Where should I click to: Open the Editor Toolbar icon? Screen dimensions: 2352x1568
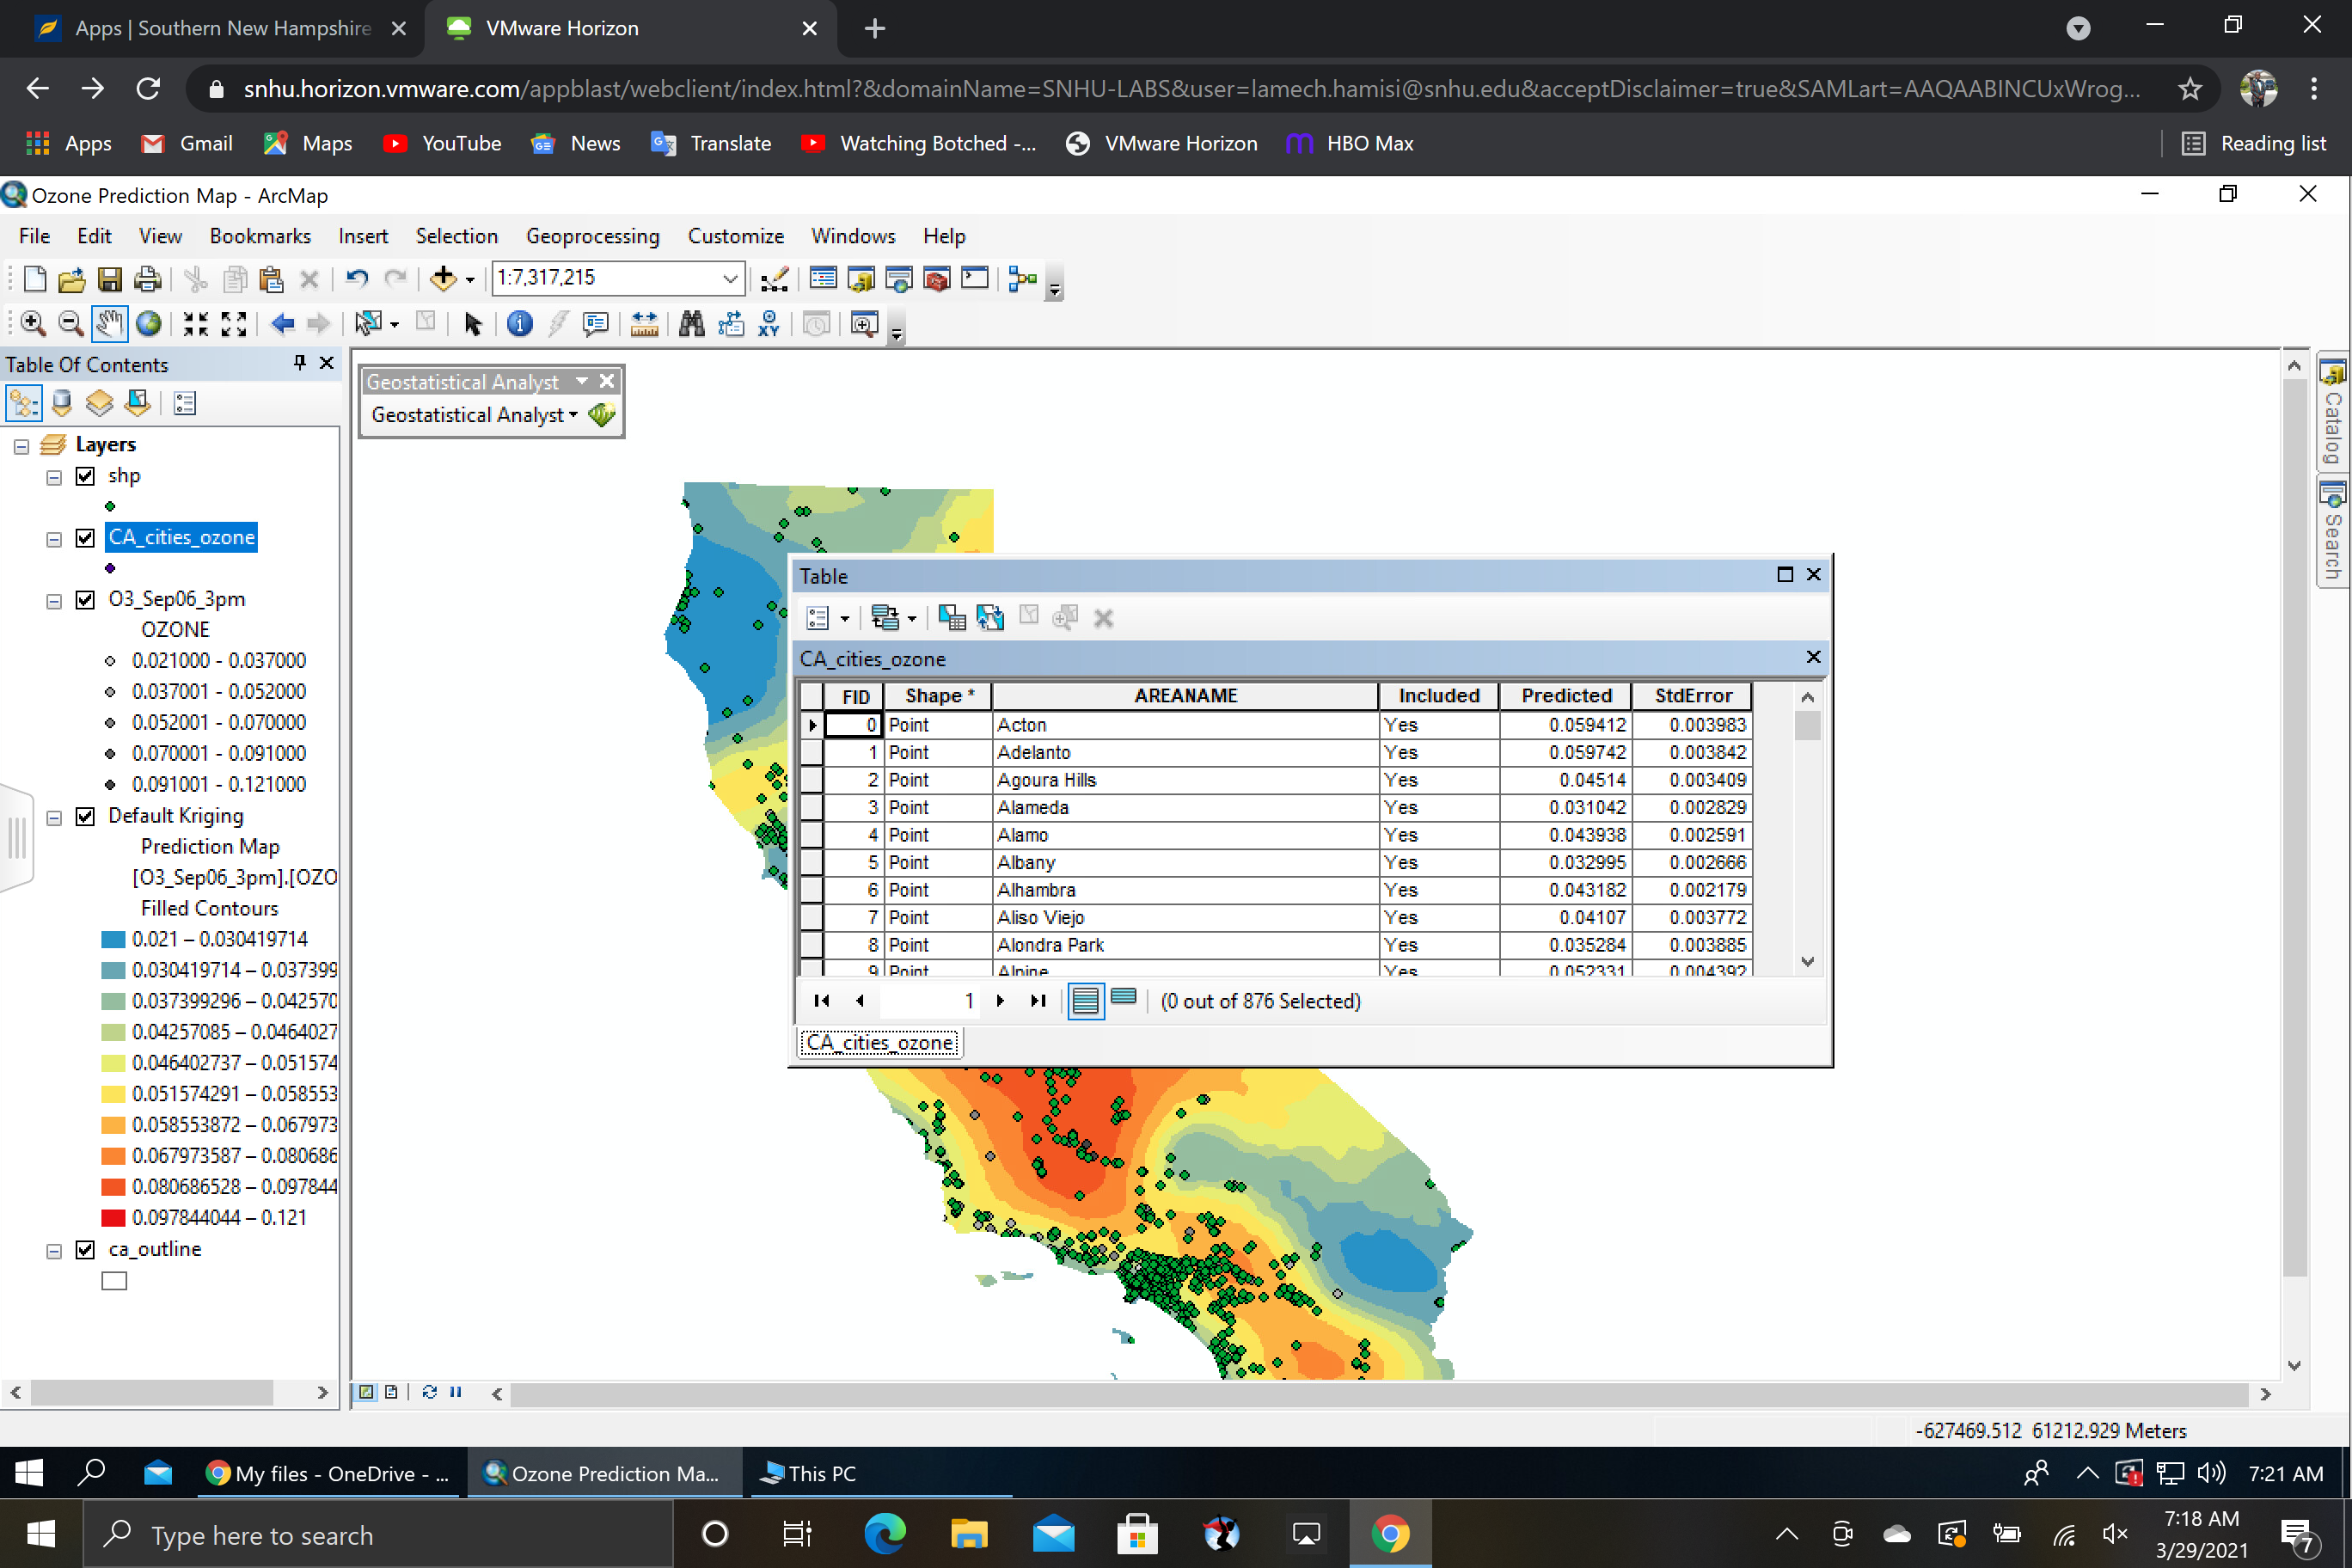(774, 279)
